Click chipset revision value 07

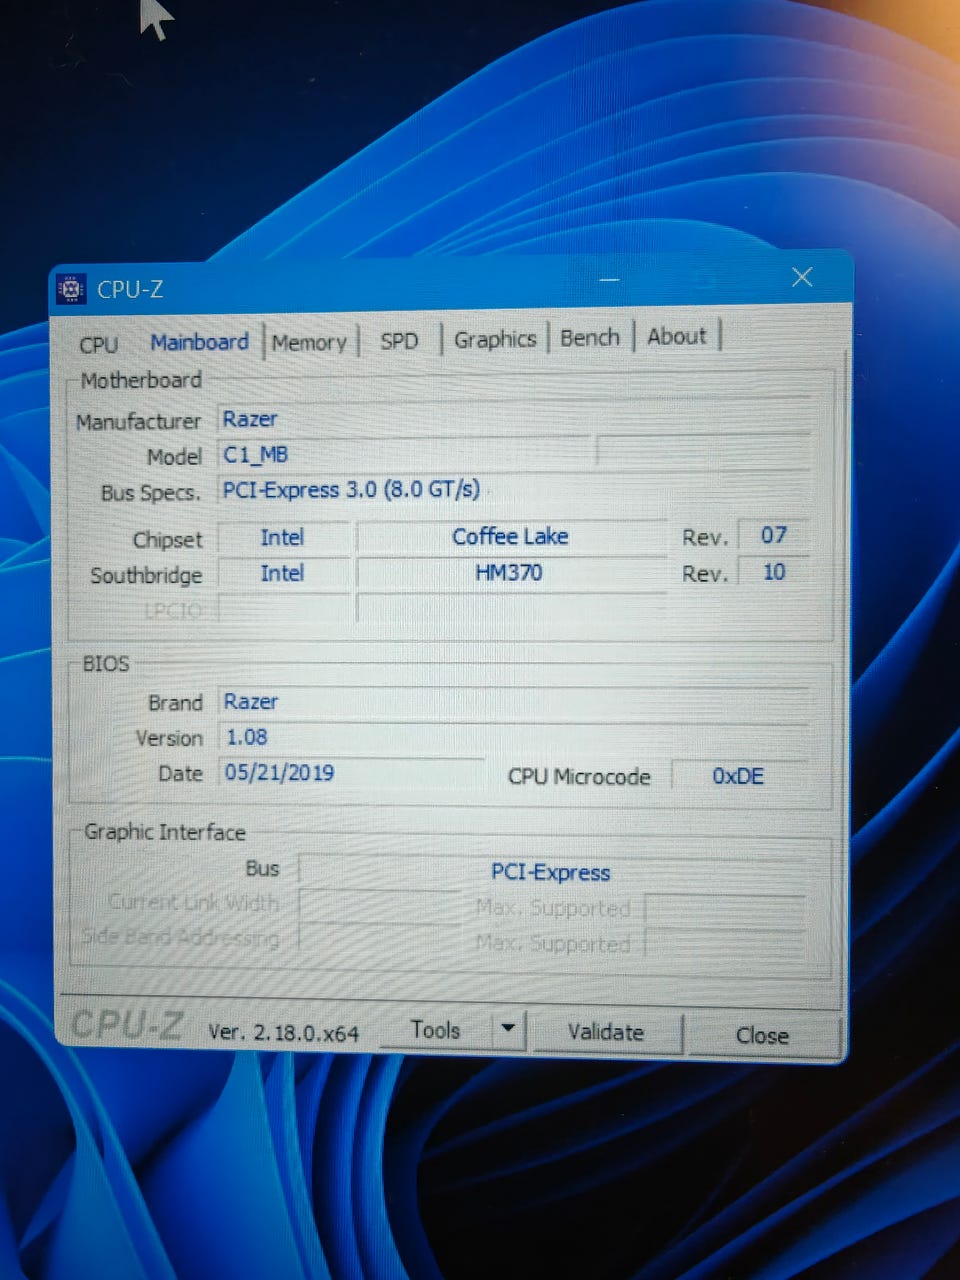click(773, 535)
